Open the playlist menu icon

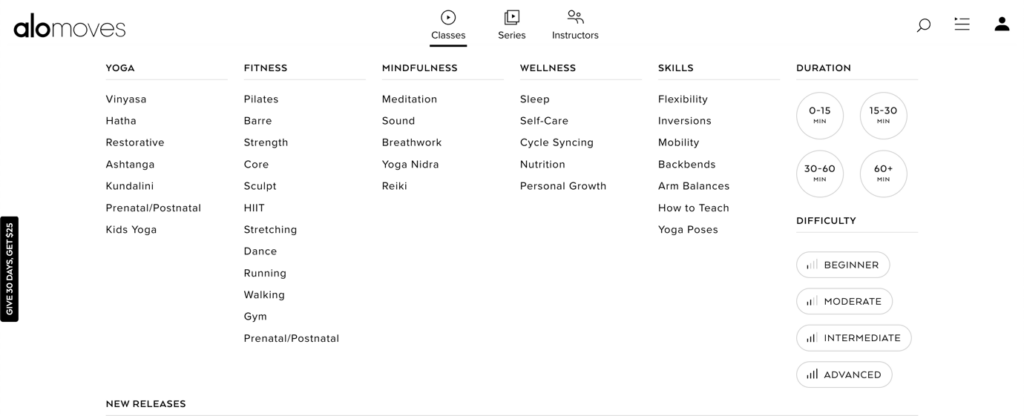tap(962, 24)
